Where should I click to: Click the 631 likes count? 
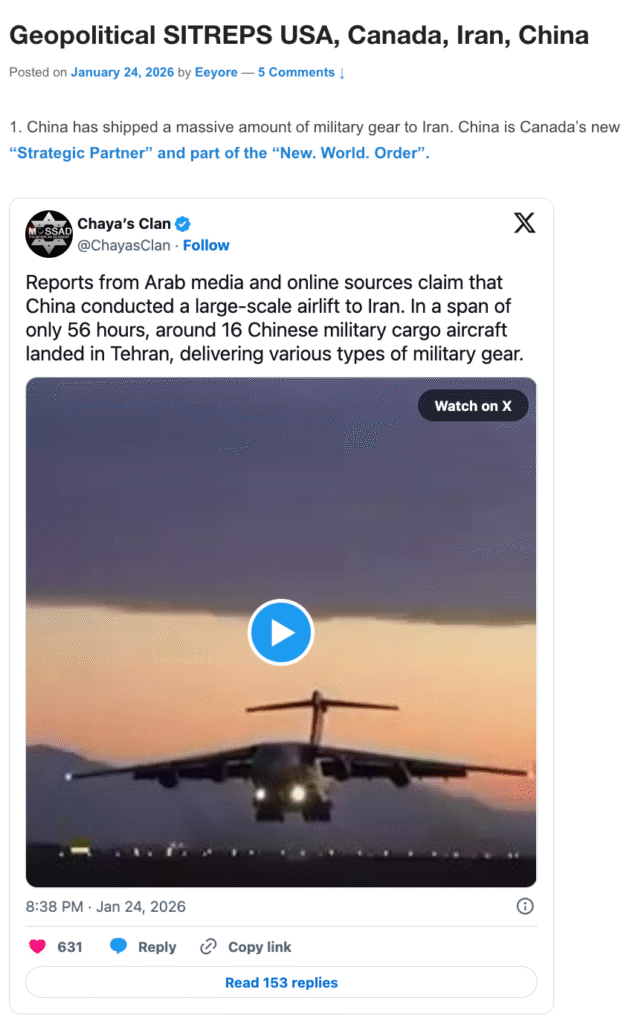tap(70, 947)
